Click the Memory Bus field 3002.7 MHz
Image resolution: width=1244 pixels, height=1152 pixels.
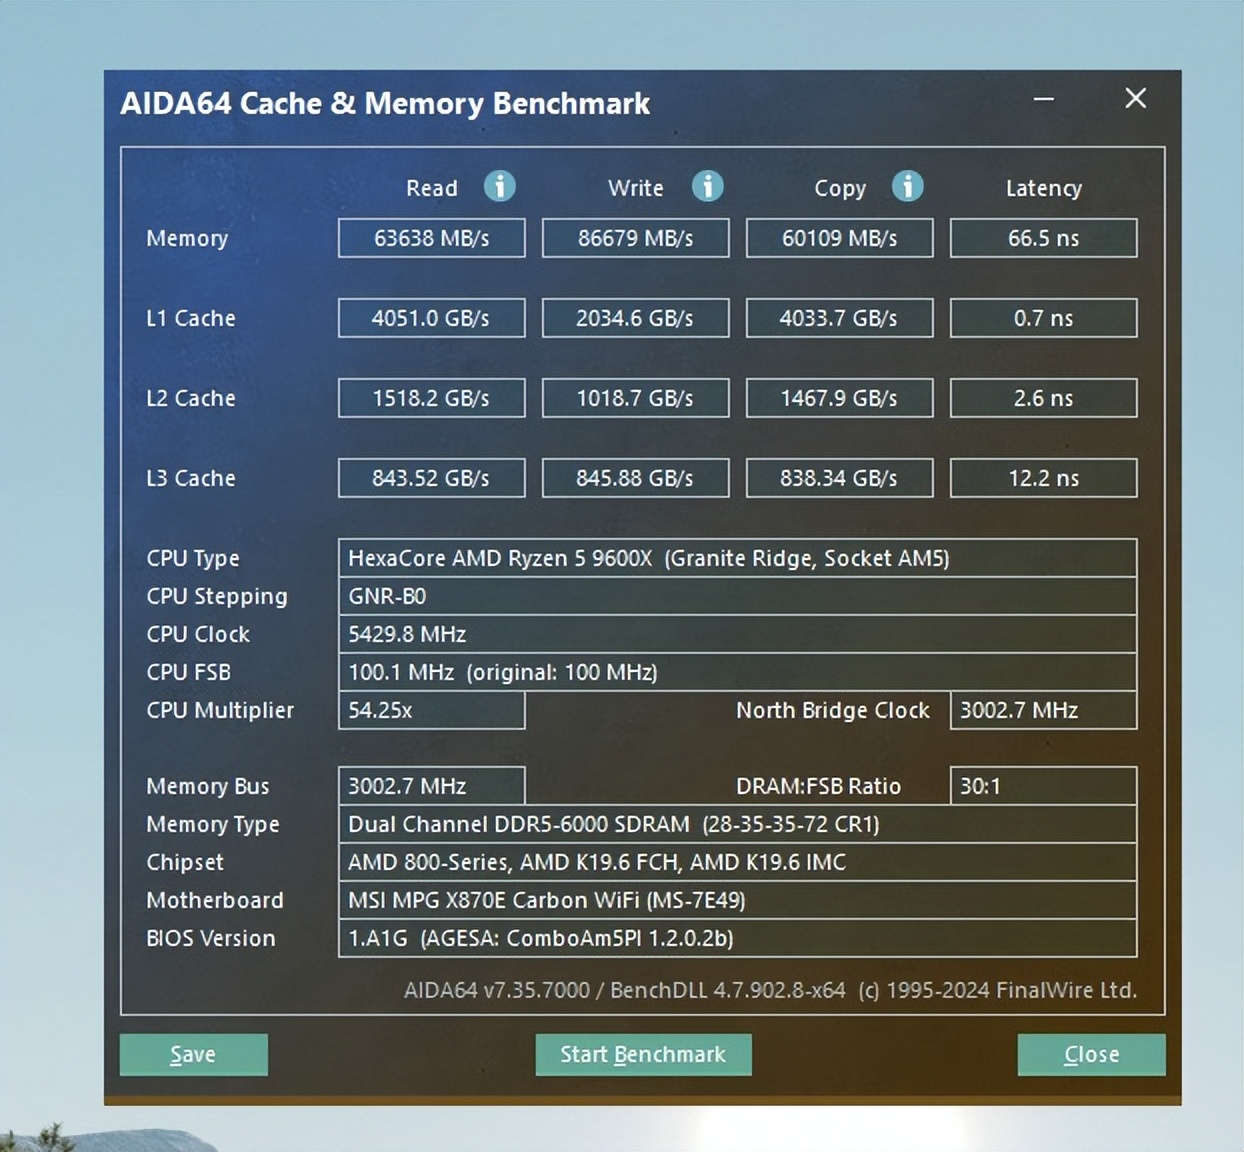[431, 786]
